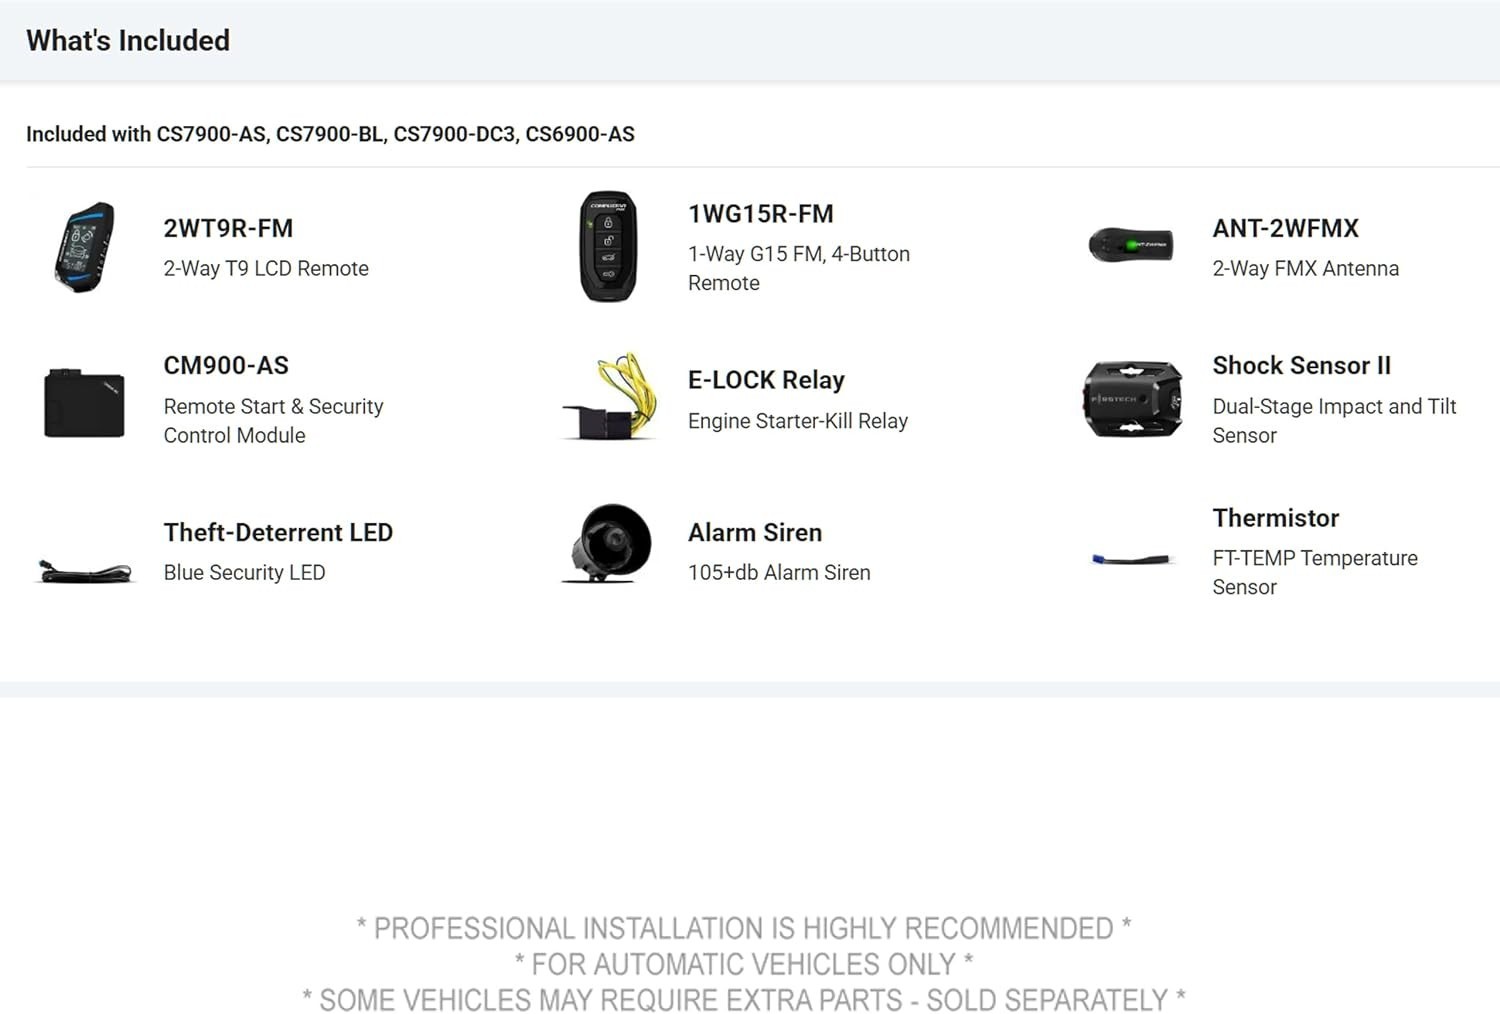Click the 2WT9R-FM product title
The height and width of the screenshot is (1014, 1500).
click(x=228, y=228)
